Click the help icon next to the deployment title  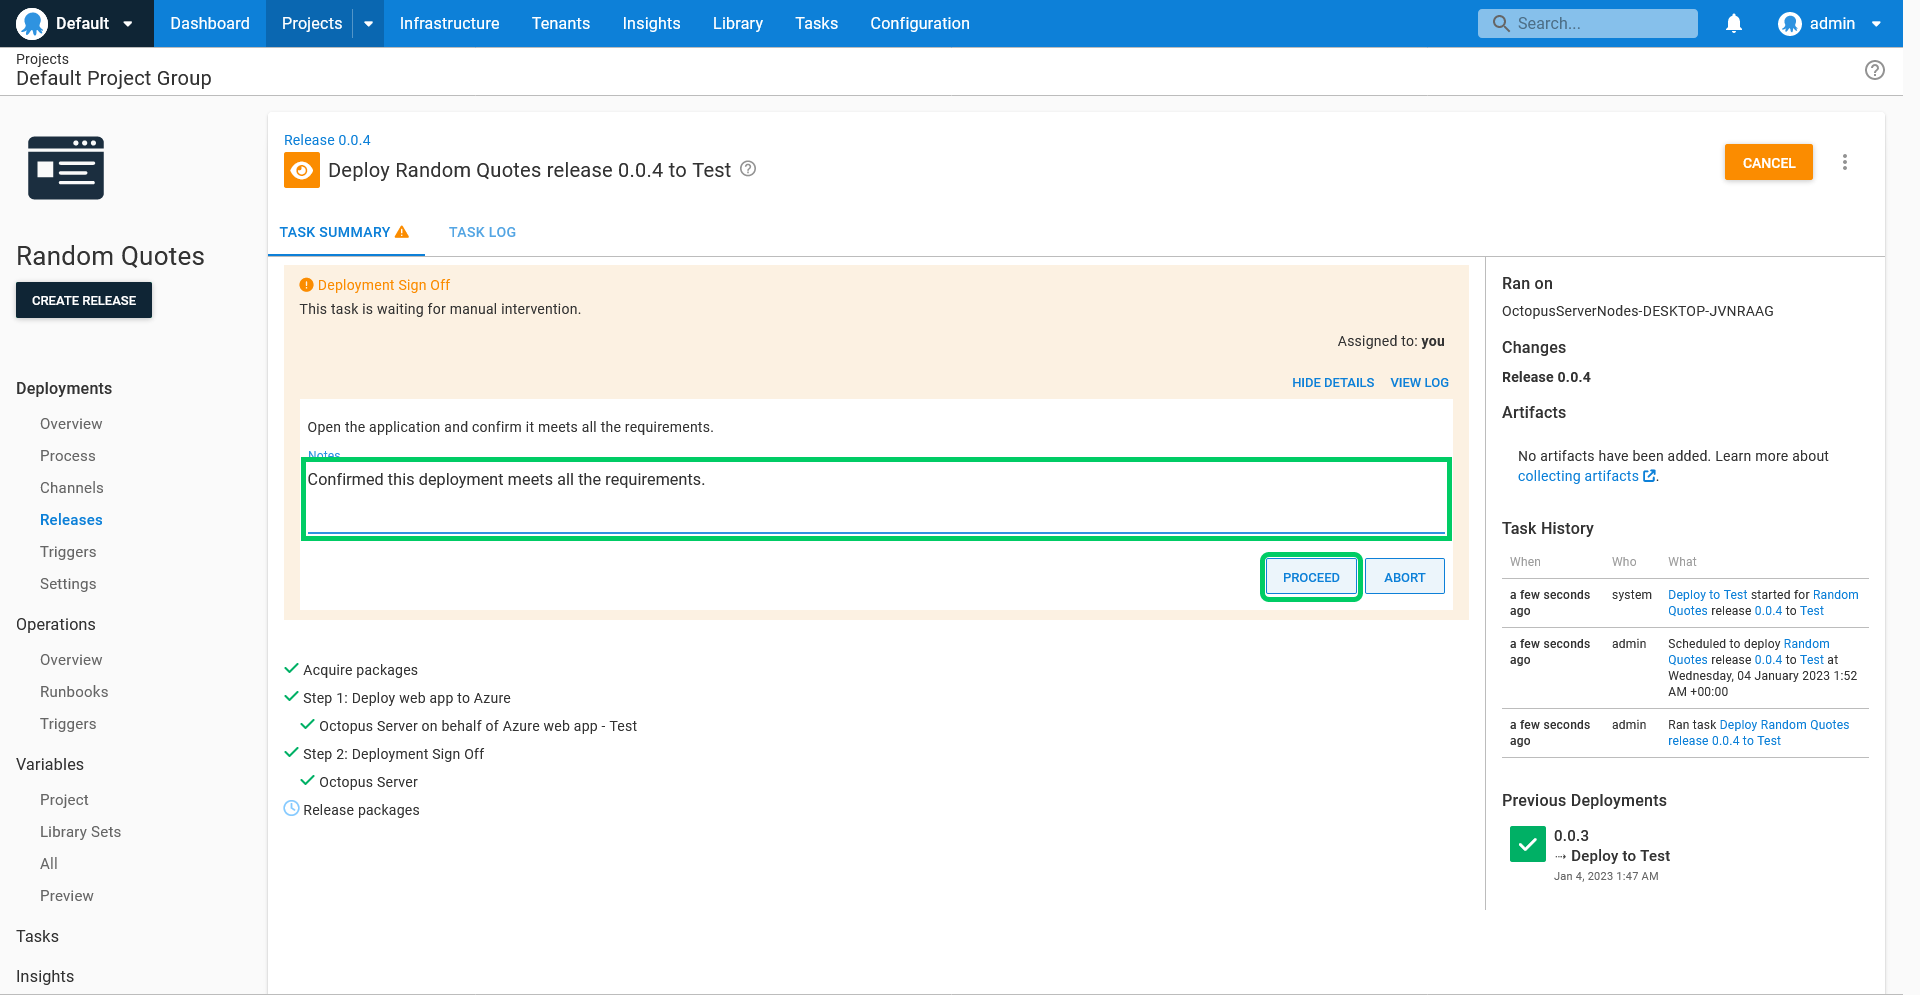point(748,169)
